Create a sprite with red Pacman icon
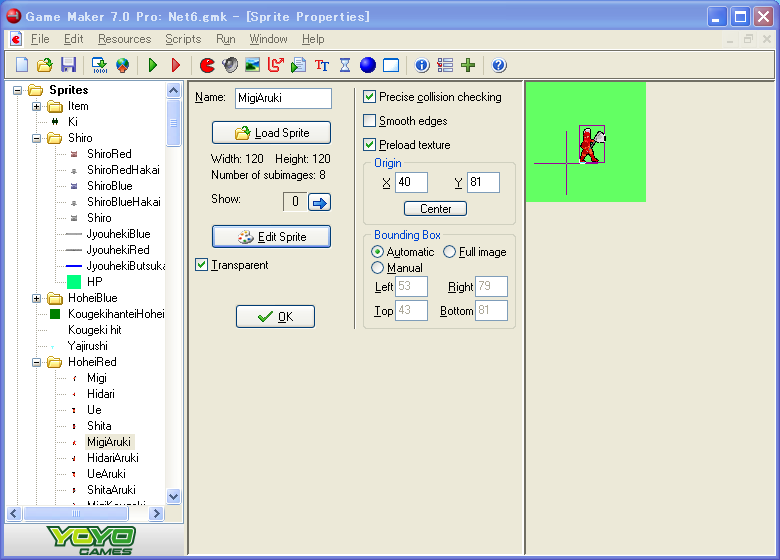The height and width of the screenshot is (560, 780). coord(207,65)
